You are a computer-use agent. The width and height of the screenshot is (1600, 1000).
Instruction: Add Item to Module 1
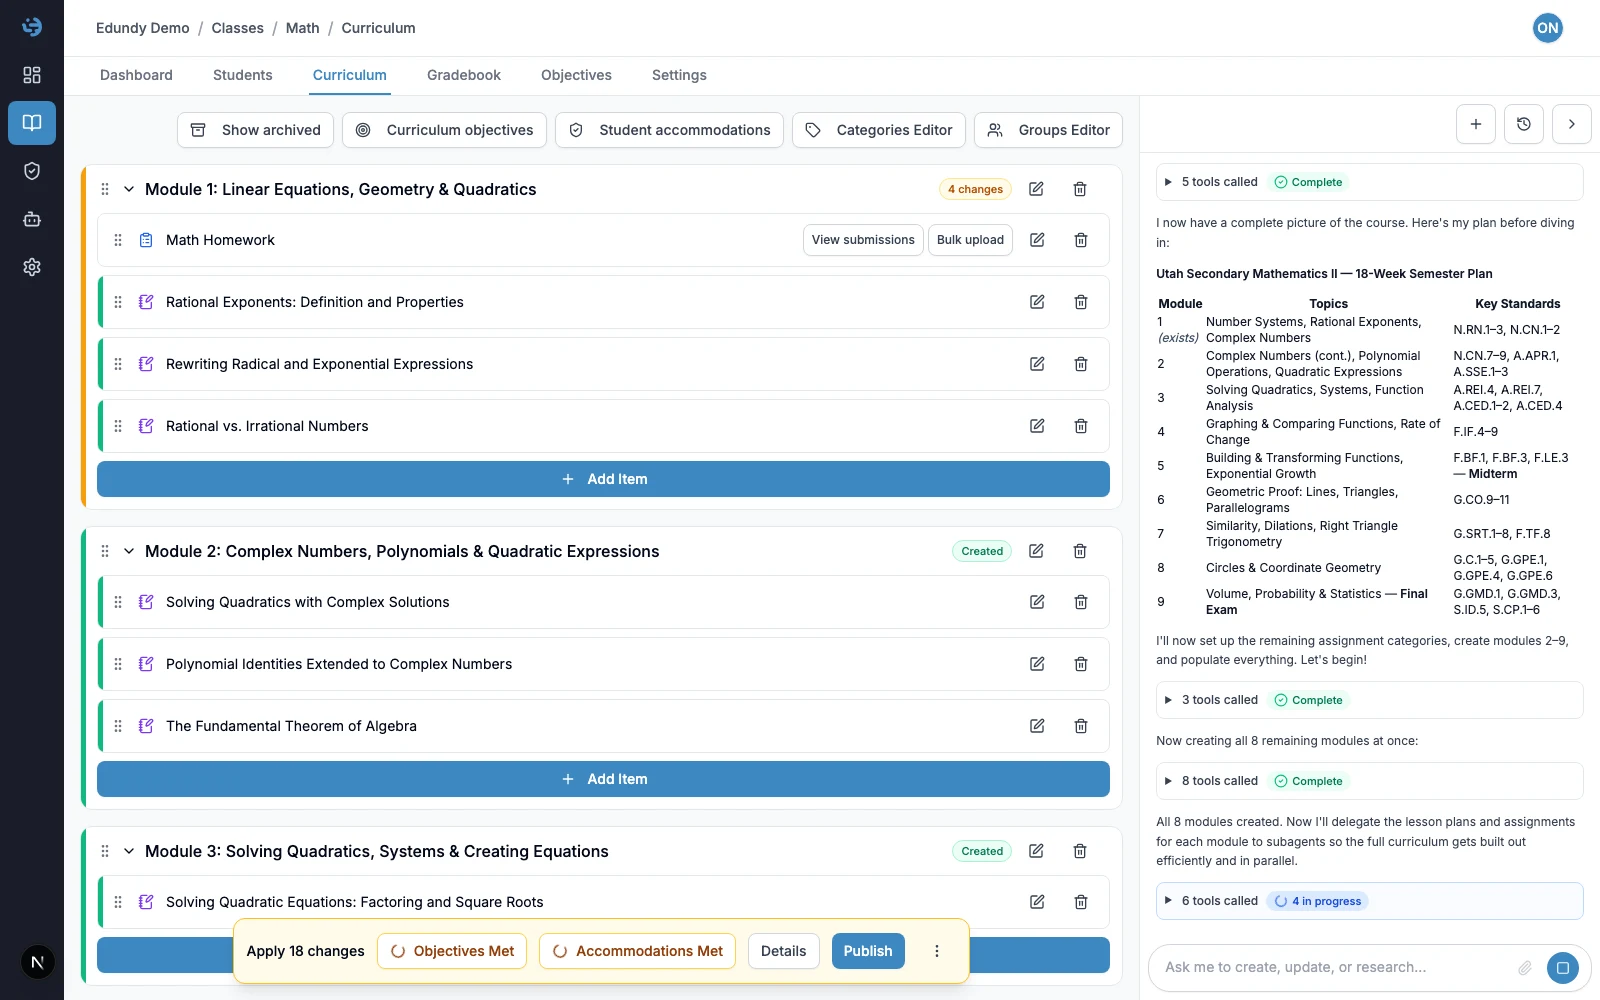[x=603, y=479]
